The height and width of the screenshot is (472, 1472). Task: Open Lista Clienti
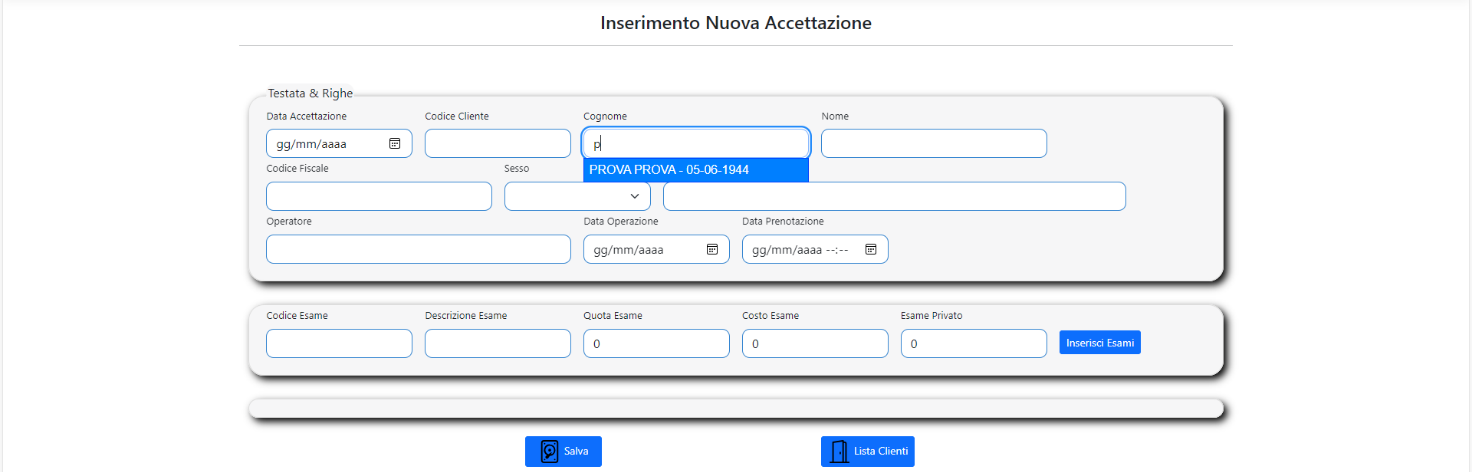point(868,451)
